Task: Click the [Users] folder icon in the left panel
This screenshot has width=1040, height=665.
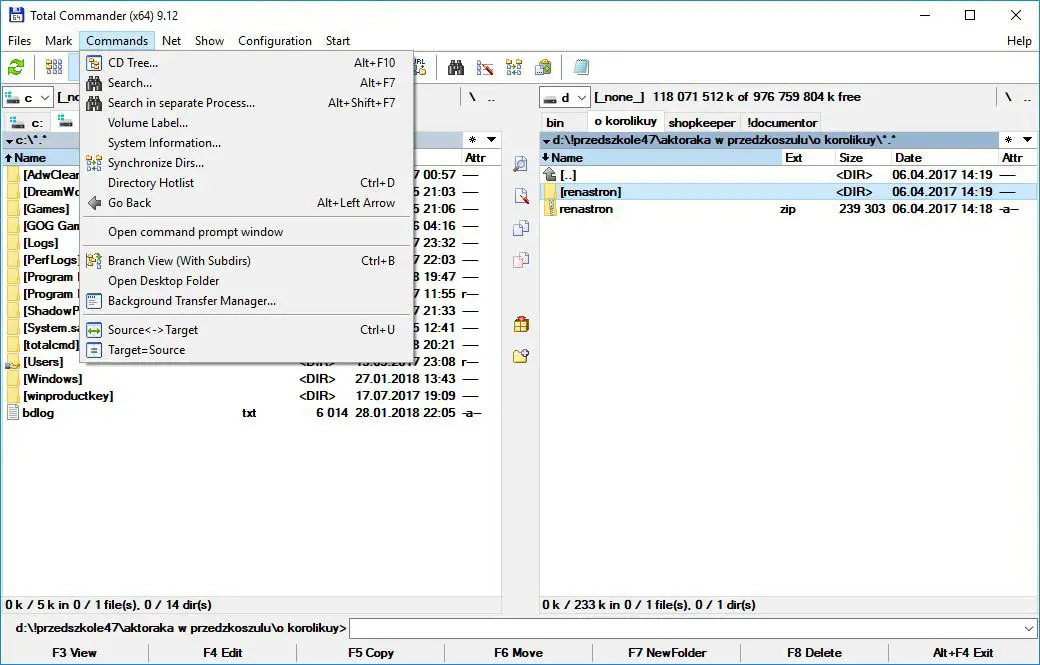Action: tap(12, 362)
